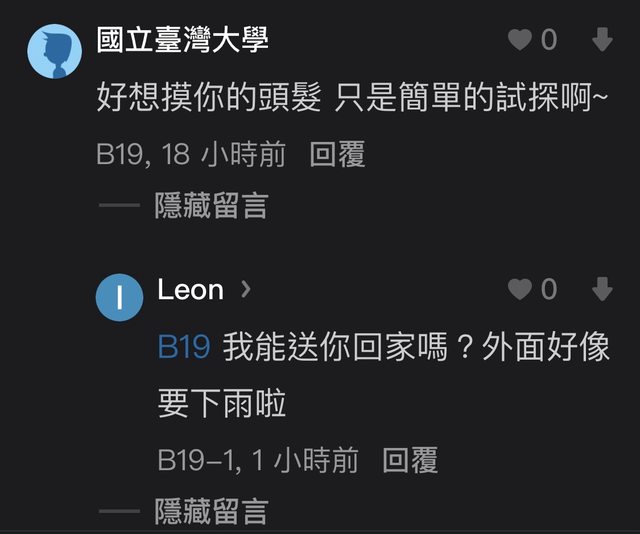Select the comment text 好想摸你的頭髮

coord(209,97)
